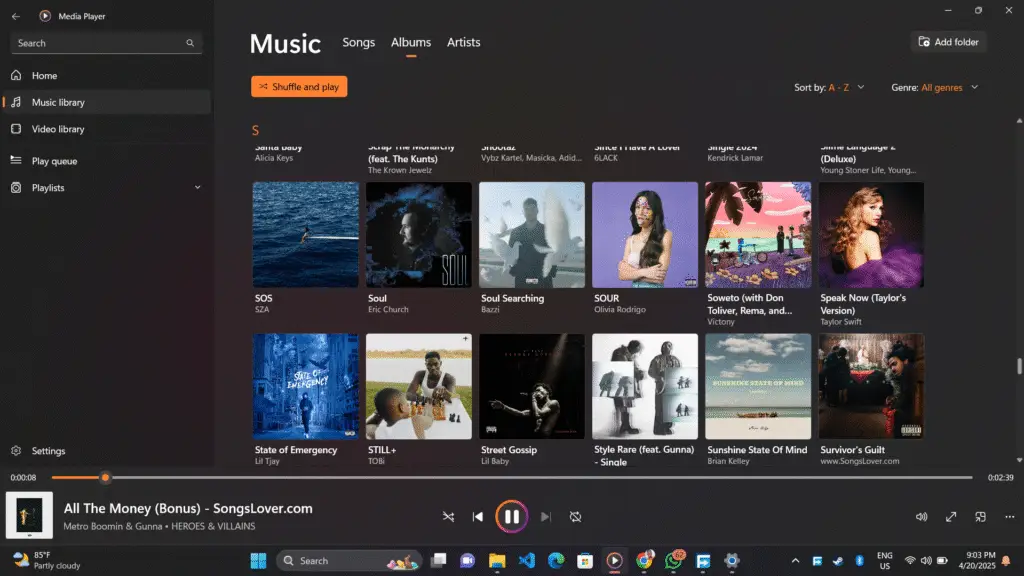Open Microsoft Edge from taskbar
The image size is (1024, 576).
click(556, 560)
